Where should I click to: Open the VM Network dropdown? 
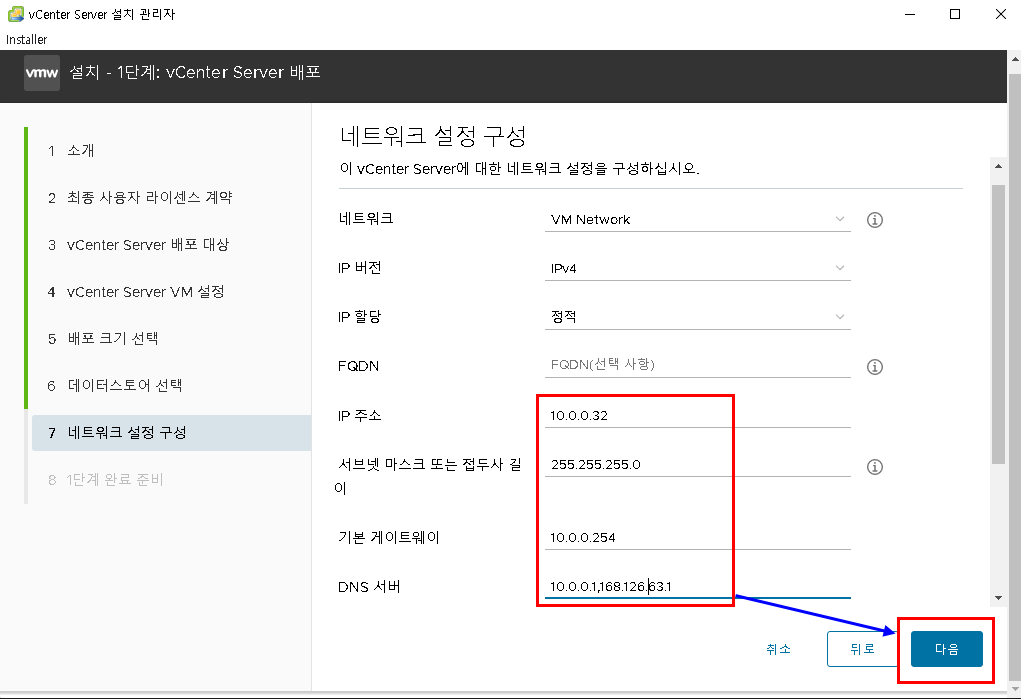[697, 220]
